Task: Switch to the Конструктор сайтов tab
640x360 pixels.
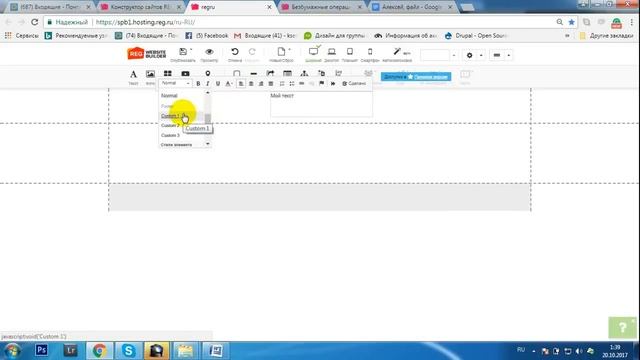Action: tap(141, 7)
